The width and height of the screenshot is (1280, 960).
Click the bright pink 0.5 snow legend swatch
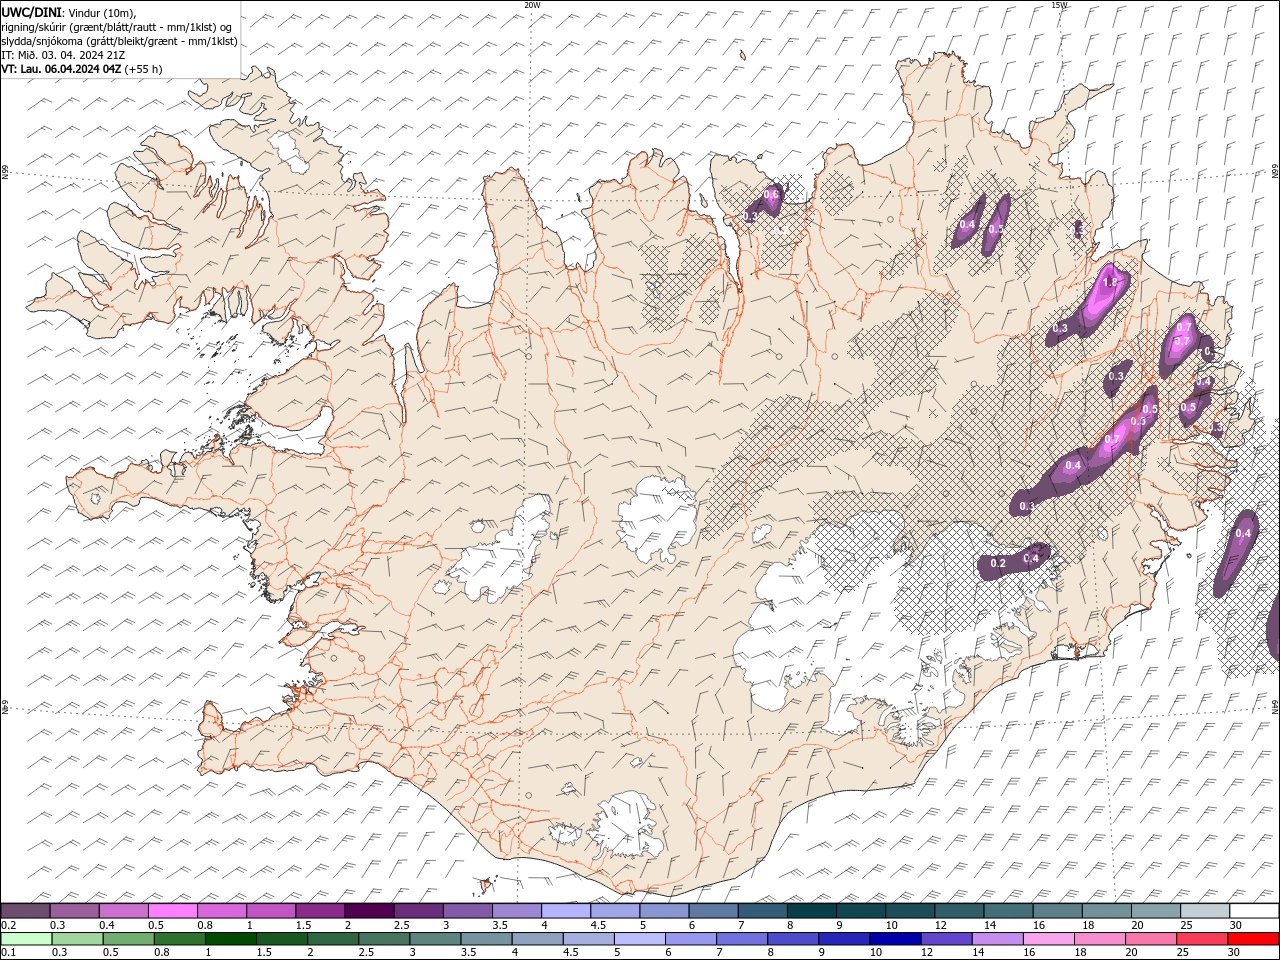click(x=172, y=911)
